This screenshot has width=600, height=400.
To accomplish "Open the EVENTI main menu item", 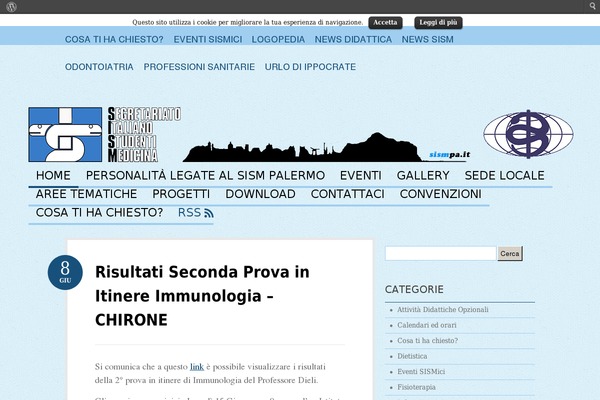I will [361, 176].
